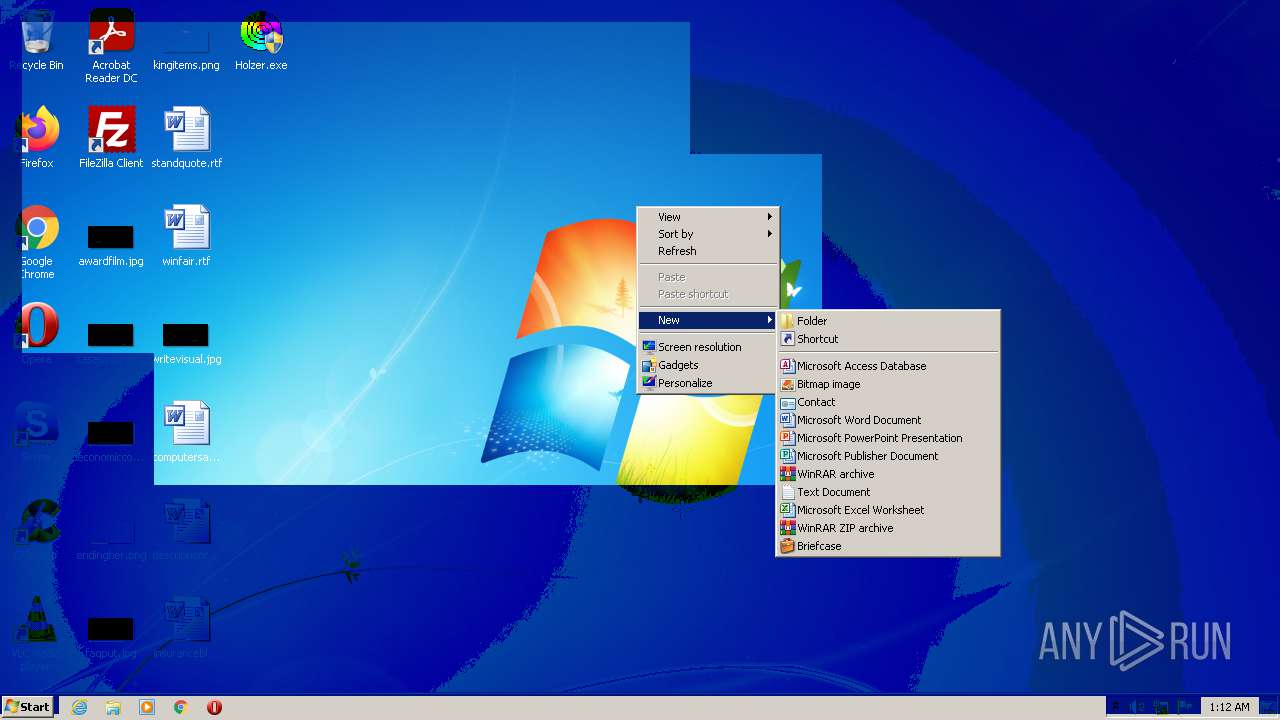This screenshot has height=720, width=1280.
Task: Create new Text Document
Action: pyautogui.click(x=888, y=492)
